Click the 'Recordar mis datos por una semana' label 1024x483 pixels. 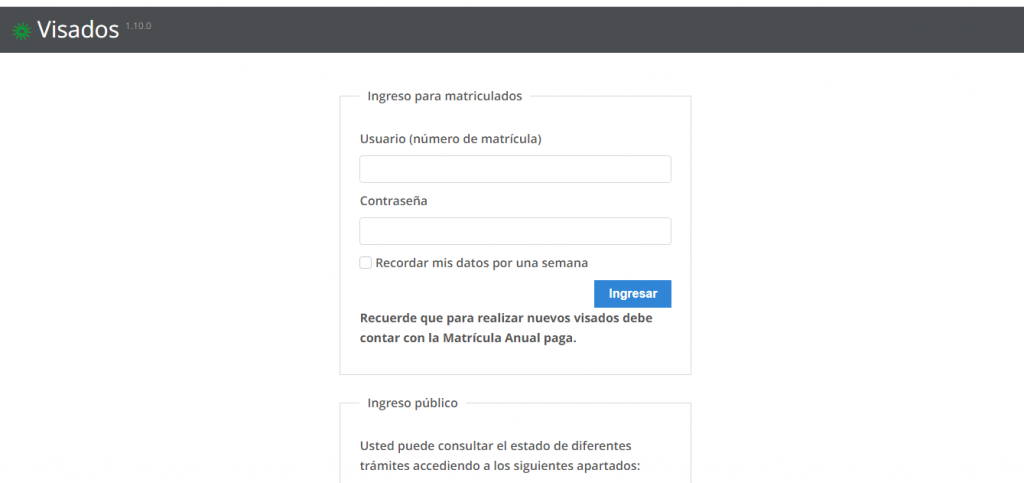[481, 263]
